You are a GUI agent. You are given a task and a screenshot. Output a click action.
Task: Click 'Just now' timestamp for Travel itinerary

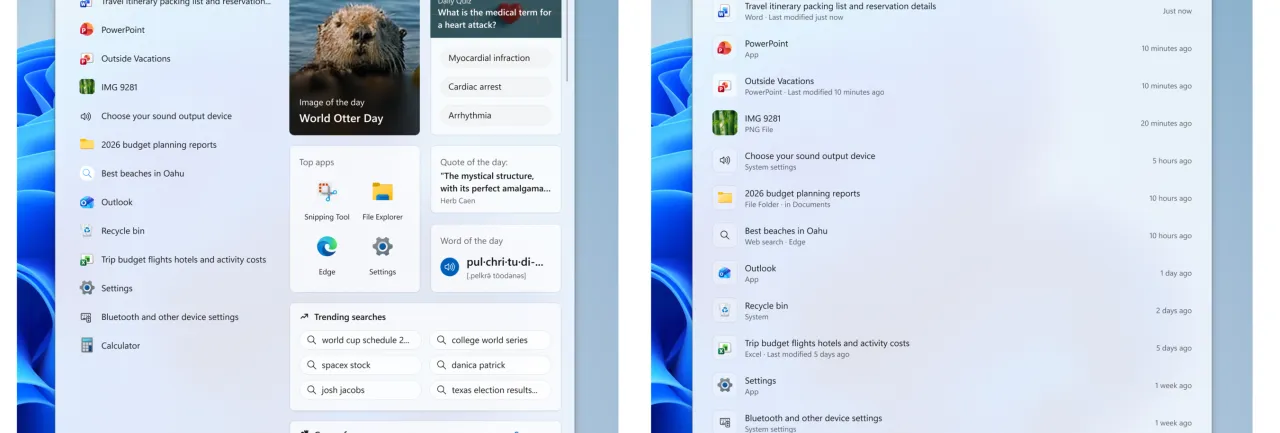(x=1177, y=11)
